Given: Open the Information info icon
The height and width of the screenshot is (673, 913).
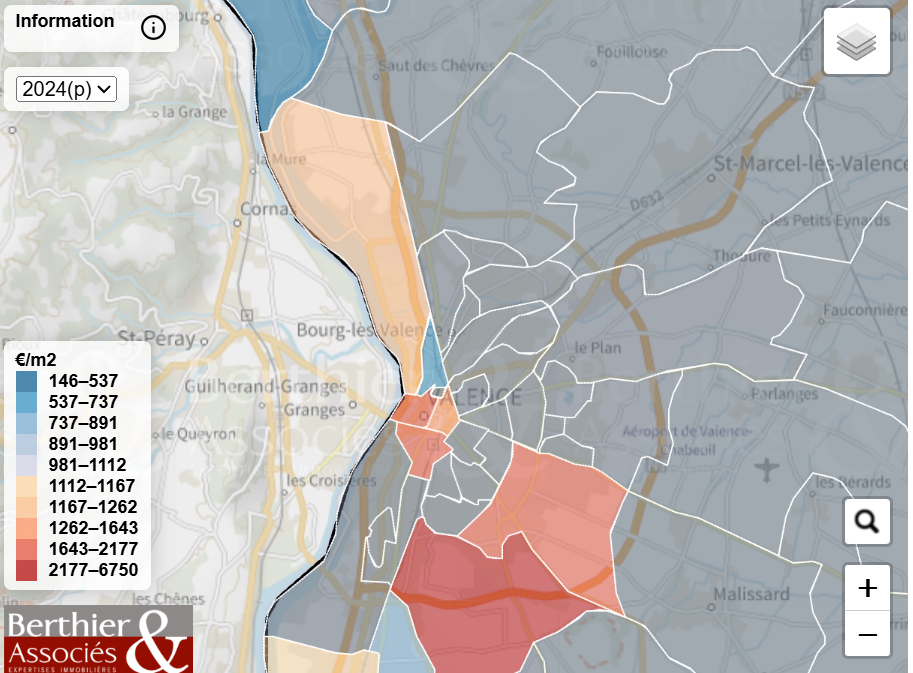Looking at the screenshot, I should [153, 28].
